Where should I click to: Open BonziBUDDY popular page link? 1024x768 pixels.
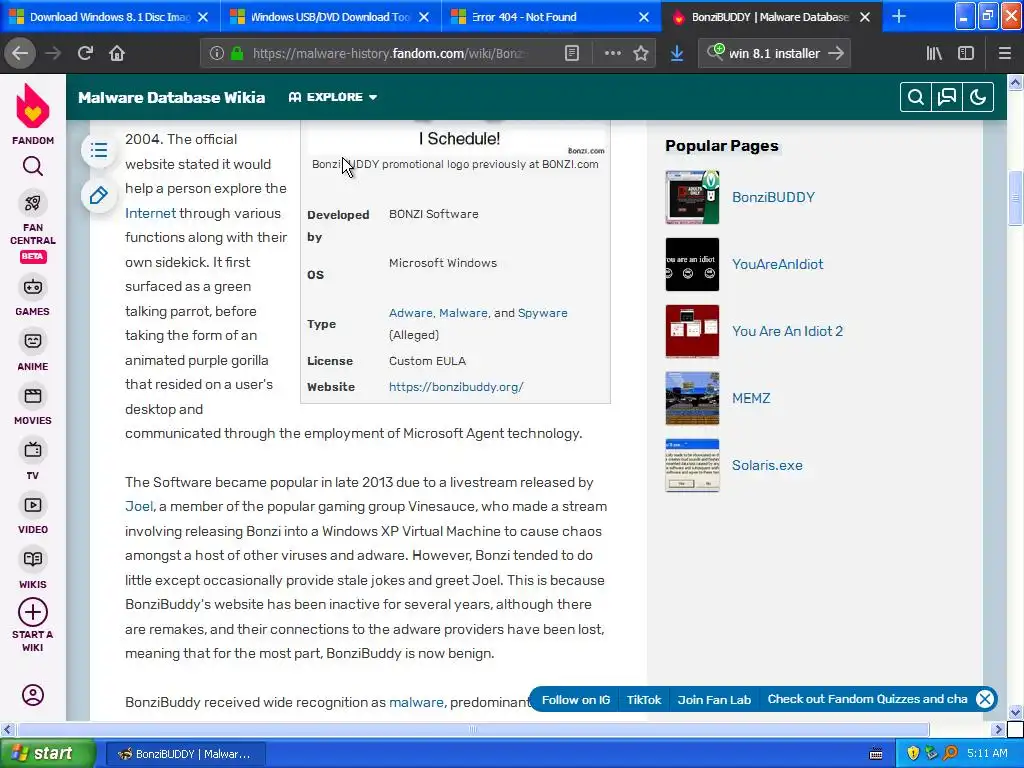[773, 197]
